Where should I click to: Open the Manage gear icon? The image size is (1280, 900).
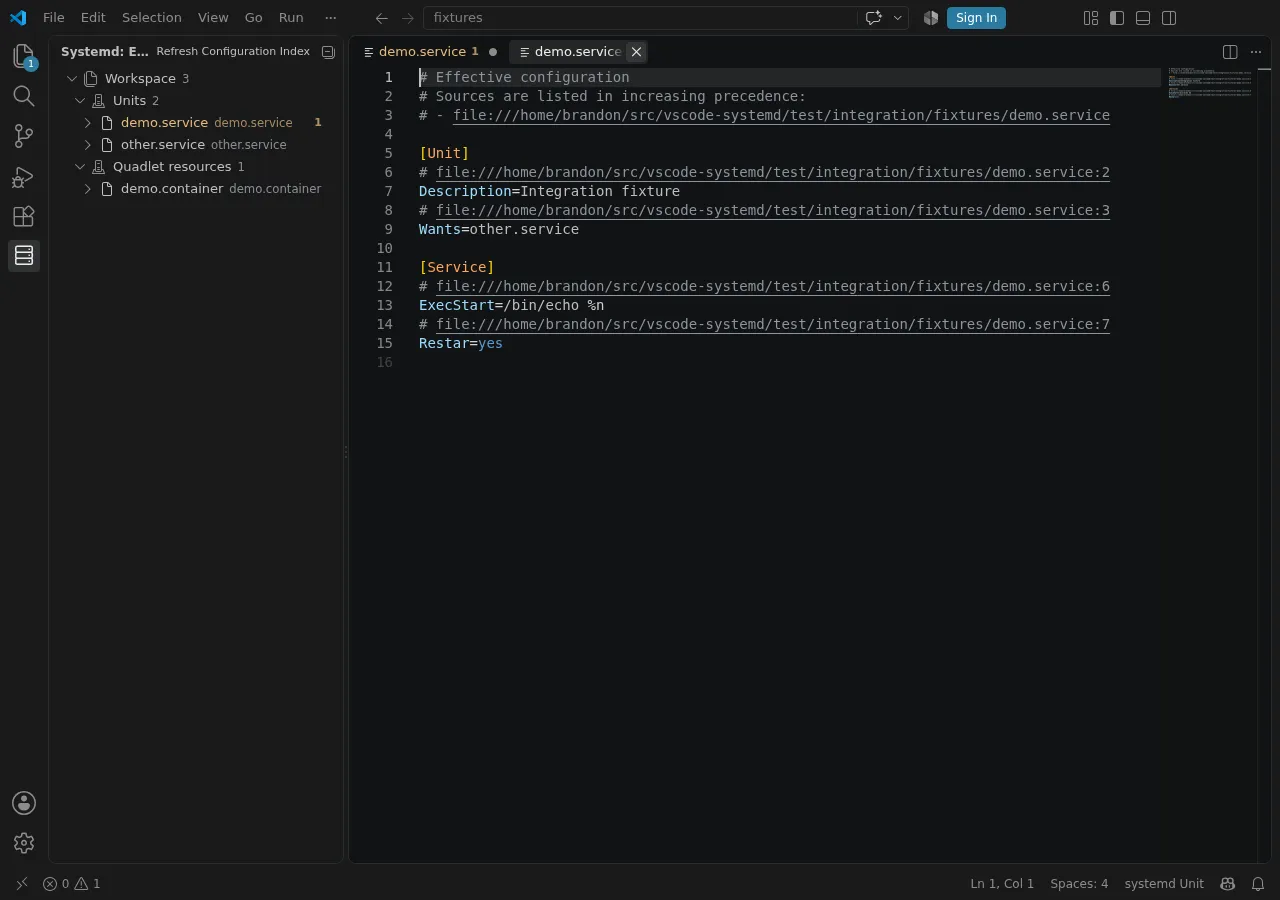(24, 843)
